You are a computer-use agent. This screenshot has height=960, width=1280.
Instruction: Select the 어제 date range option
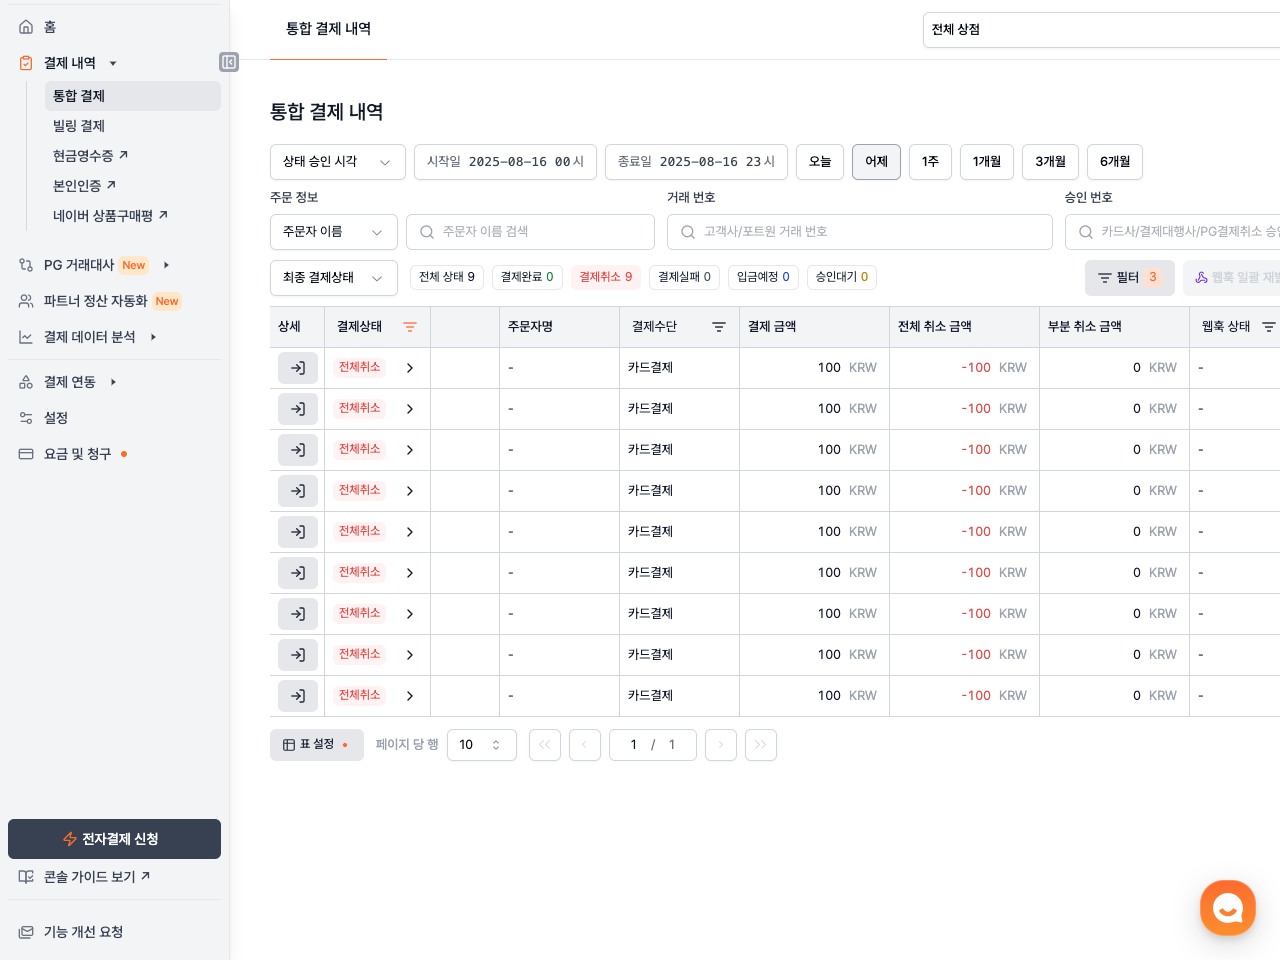click(876, 162)
